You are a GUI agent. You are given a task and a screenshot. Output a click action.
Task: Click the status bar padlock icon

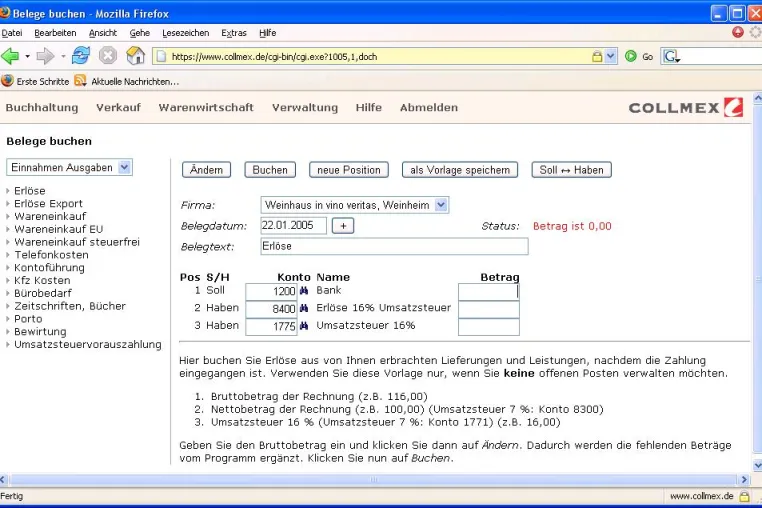[744, 496]
